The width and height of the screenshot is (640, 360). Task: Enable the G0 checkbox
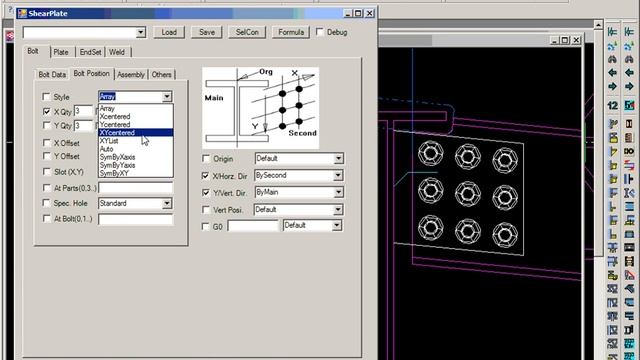pos(206,226)
